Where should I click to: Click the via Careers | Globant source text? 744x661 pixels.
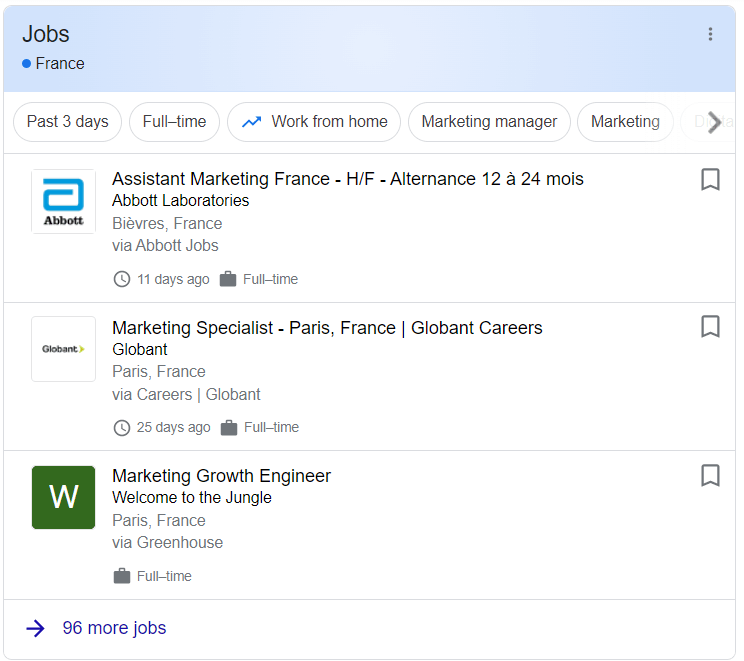[x=186, y=394]
